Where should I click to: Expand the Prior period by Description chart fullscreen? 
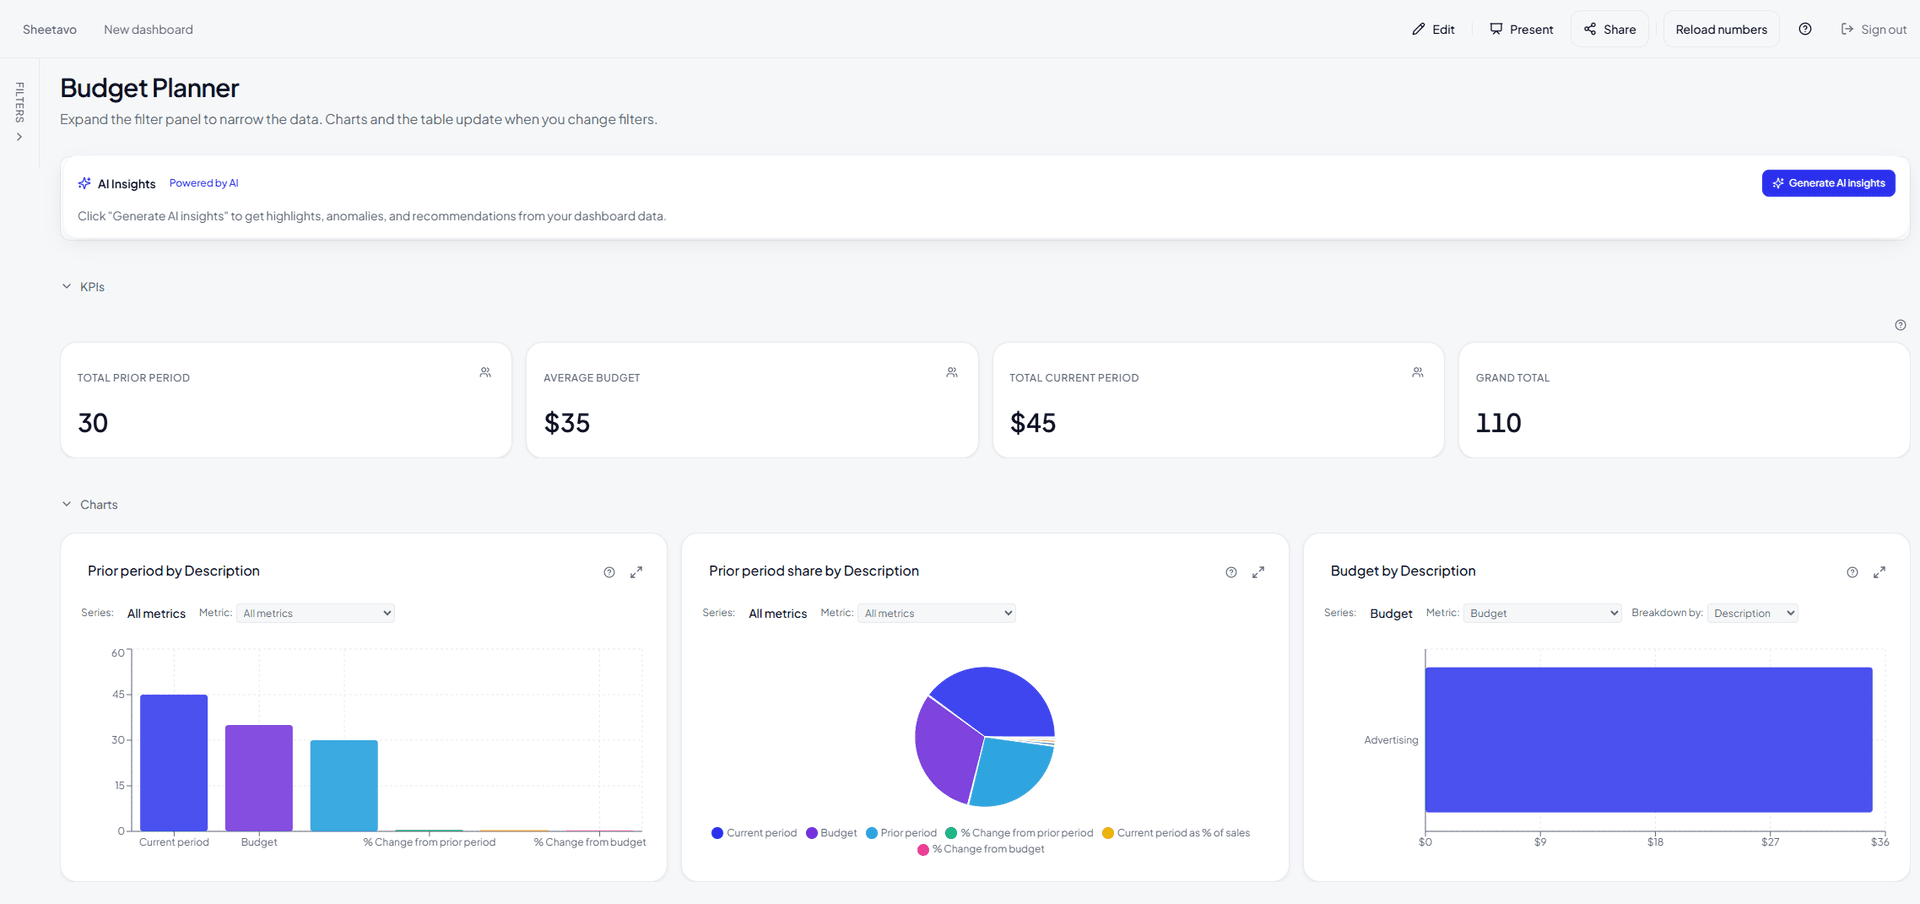(x=637, y=572)
